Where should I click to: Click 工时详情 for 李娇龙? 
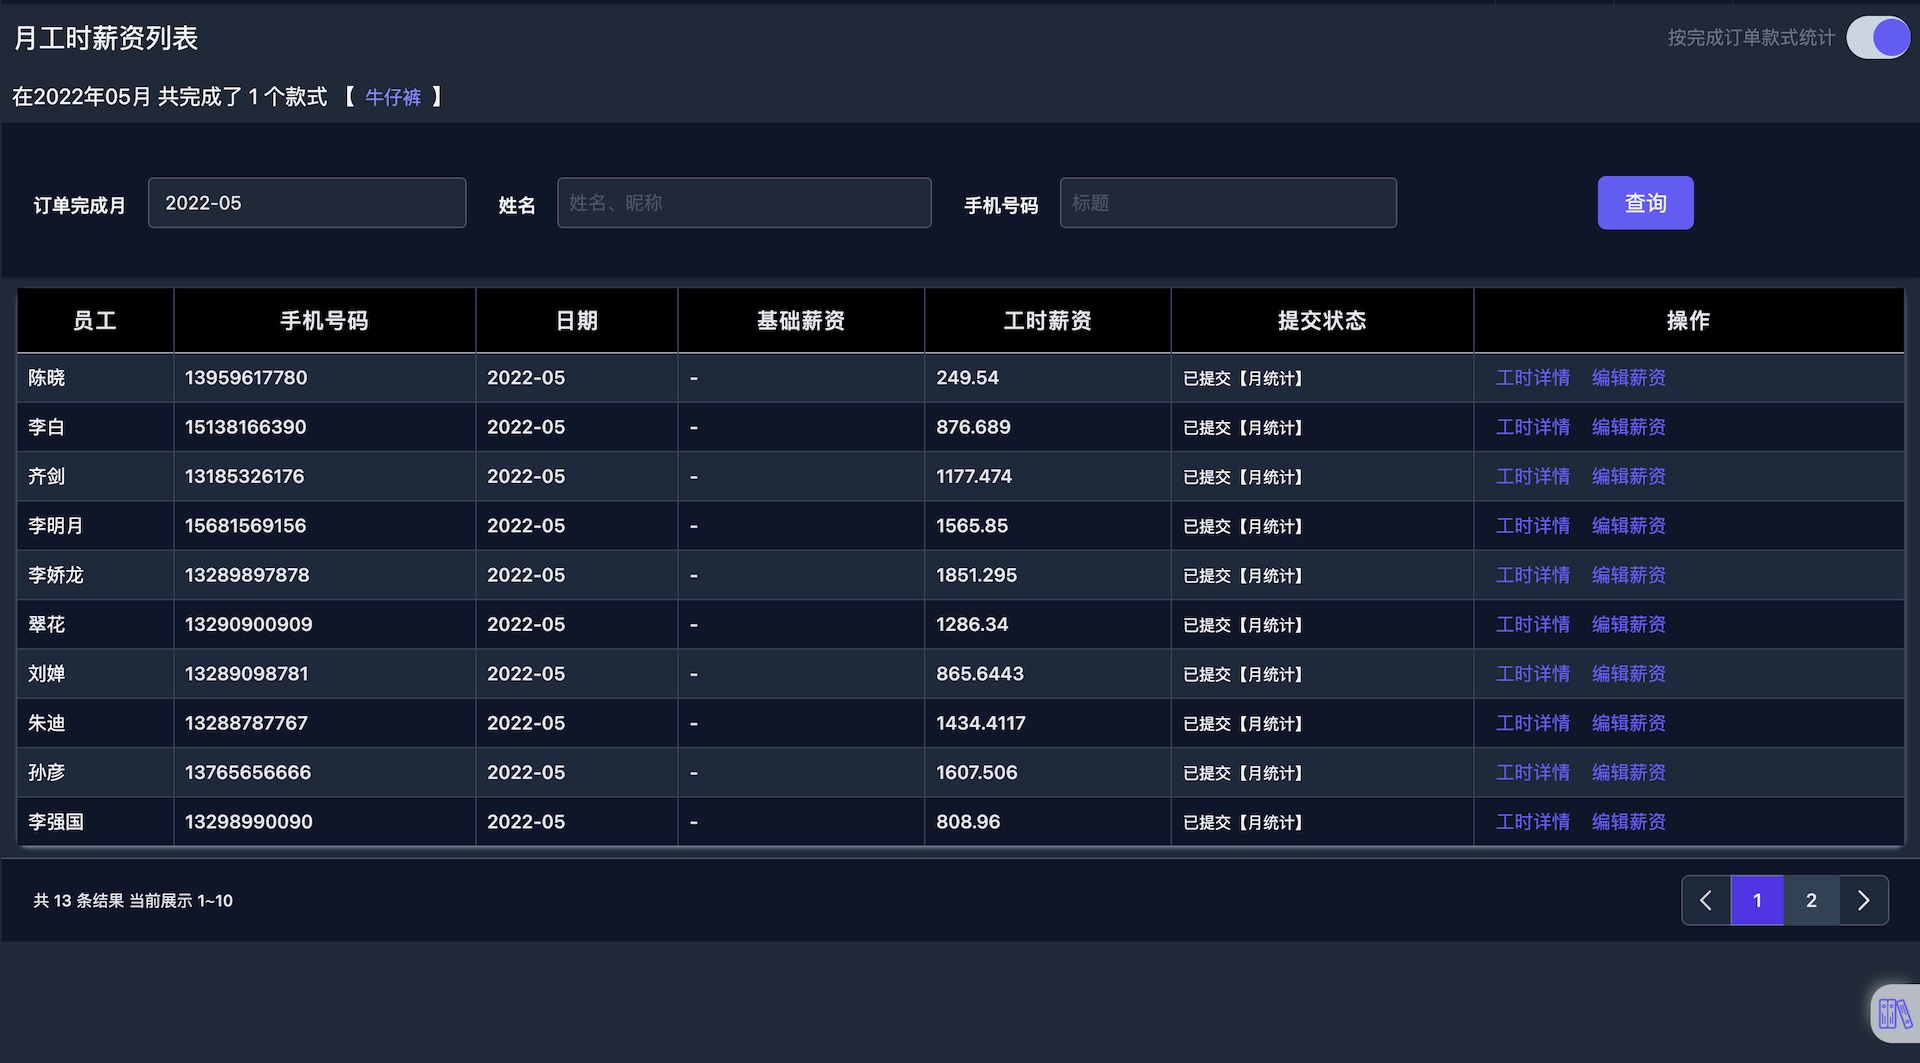(1531, 575)
